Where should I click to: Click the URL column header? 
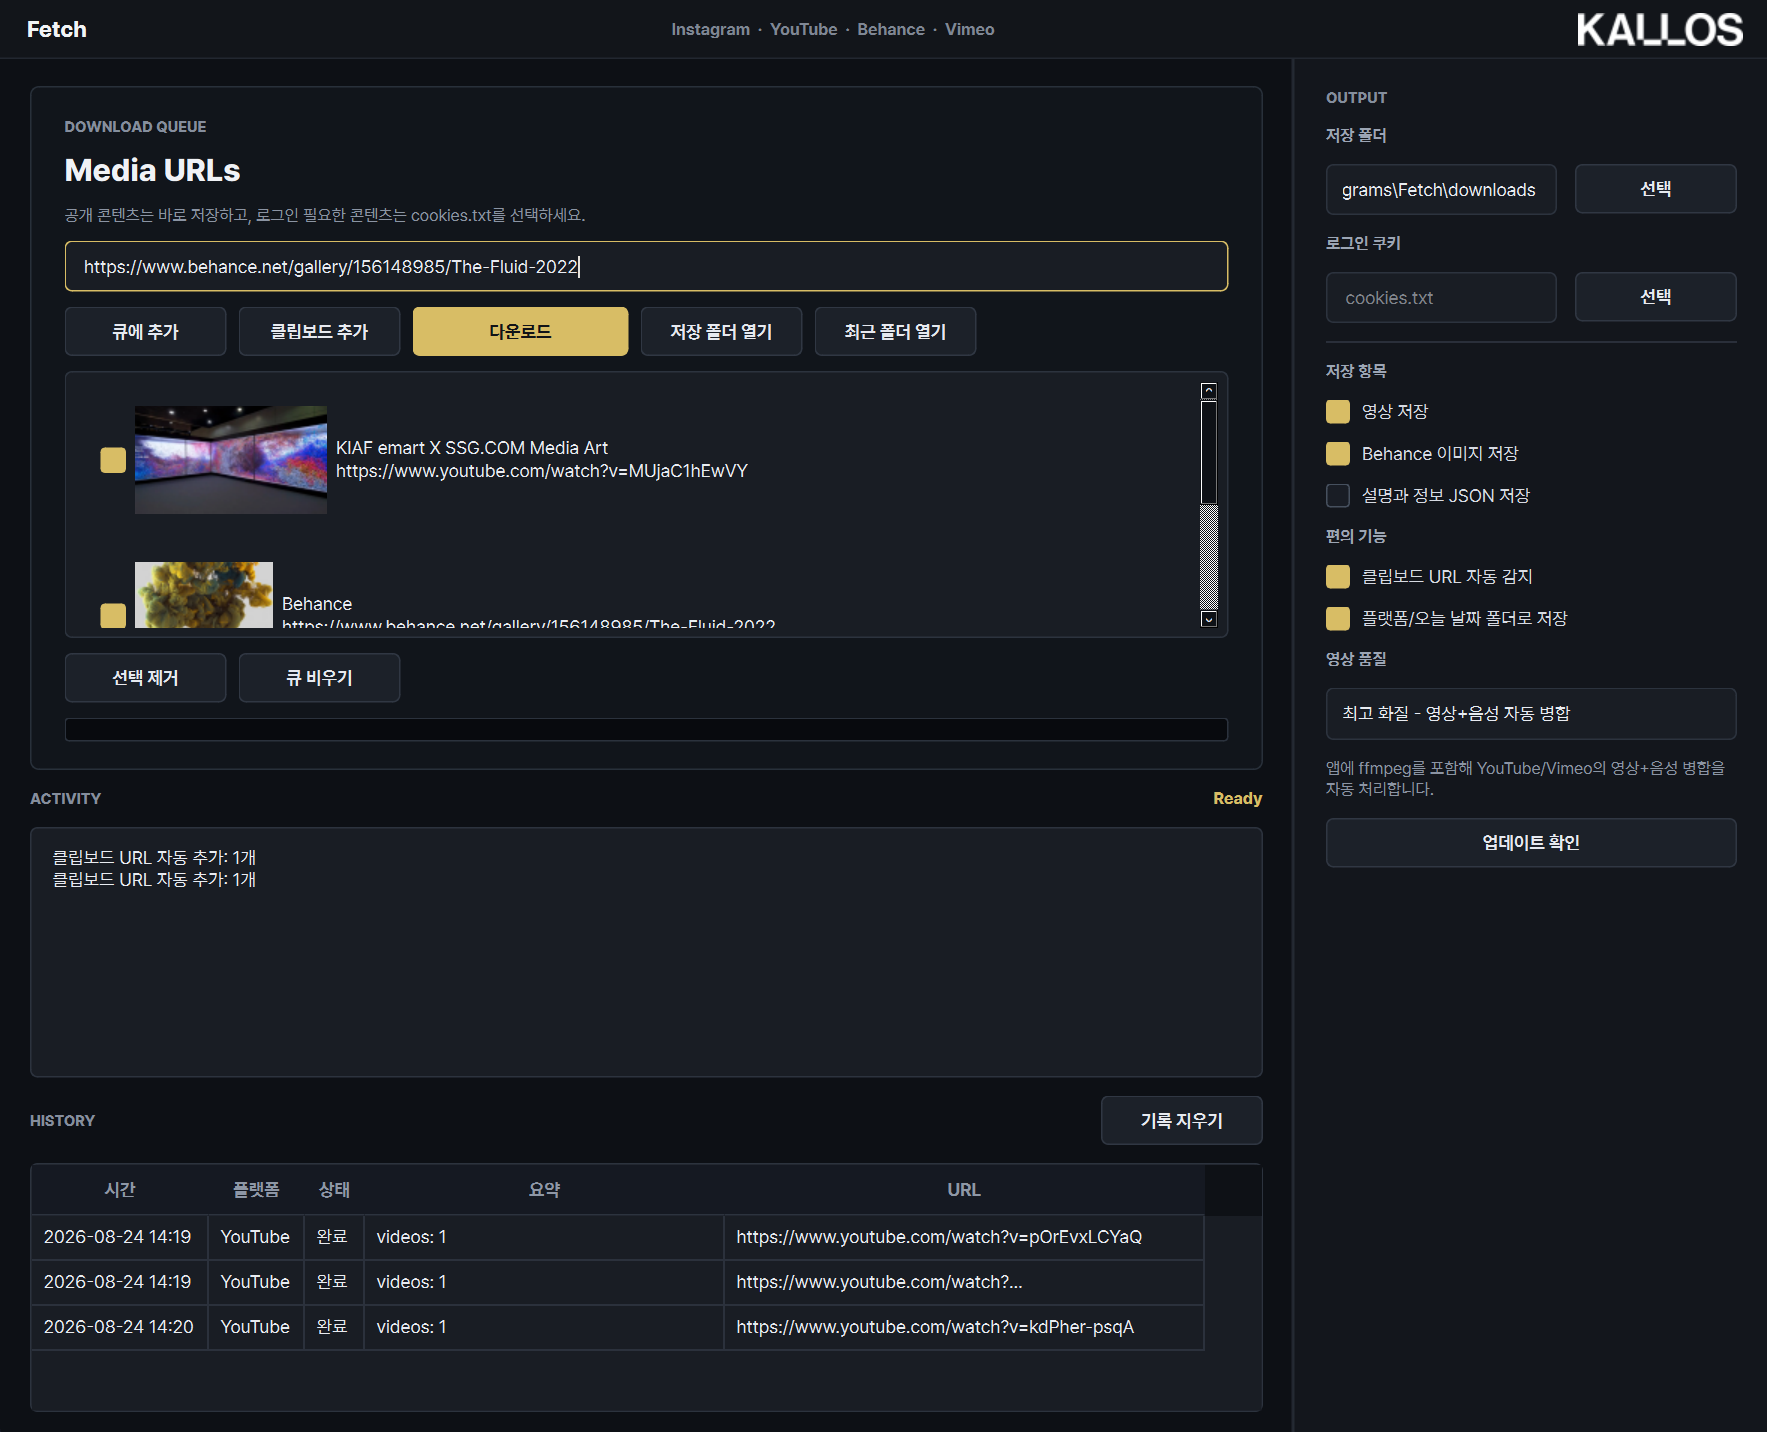tap(964, 1189)
